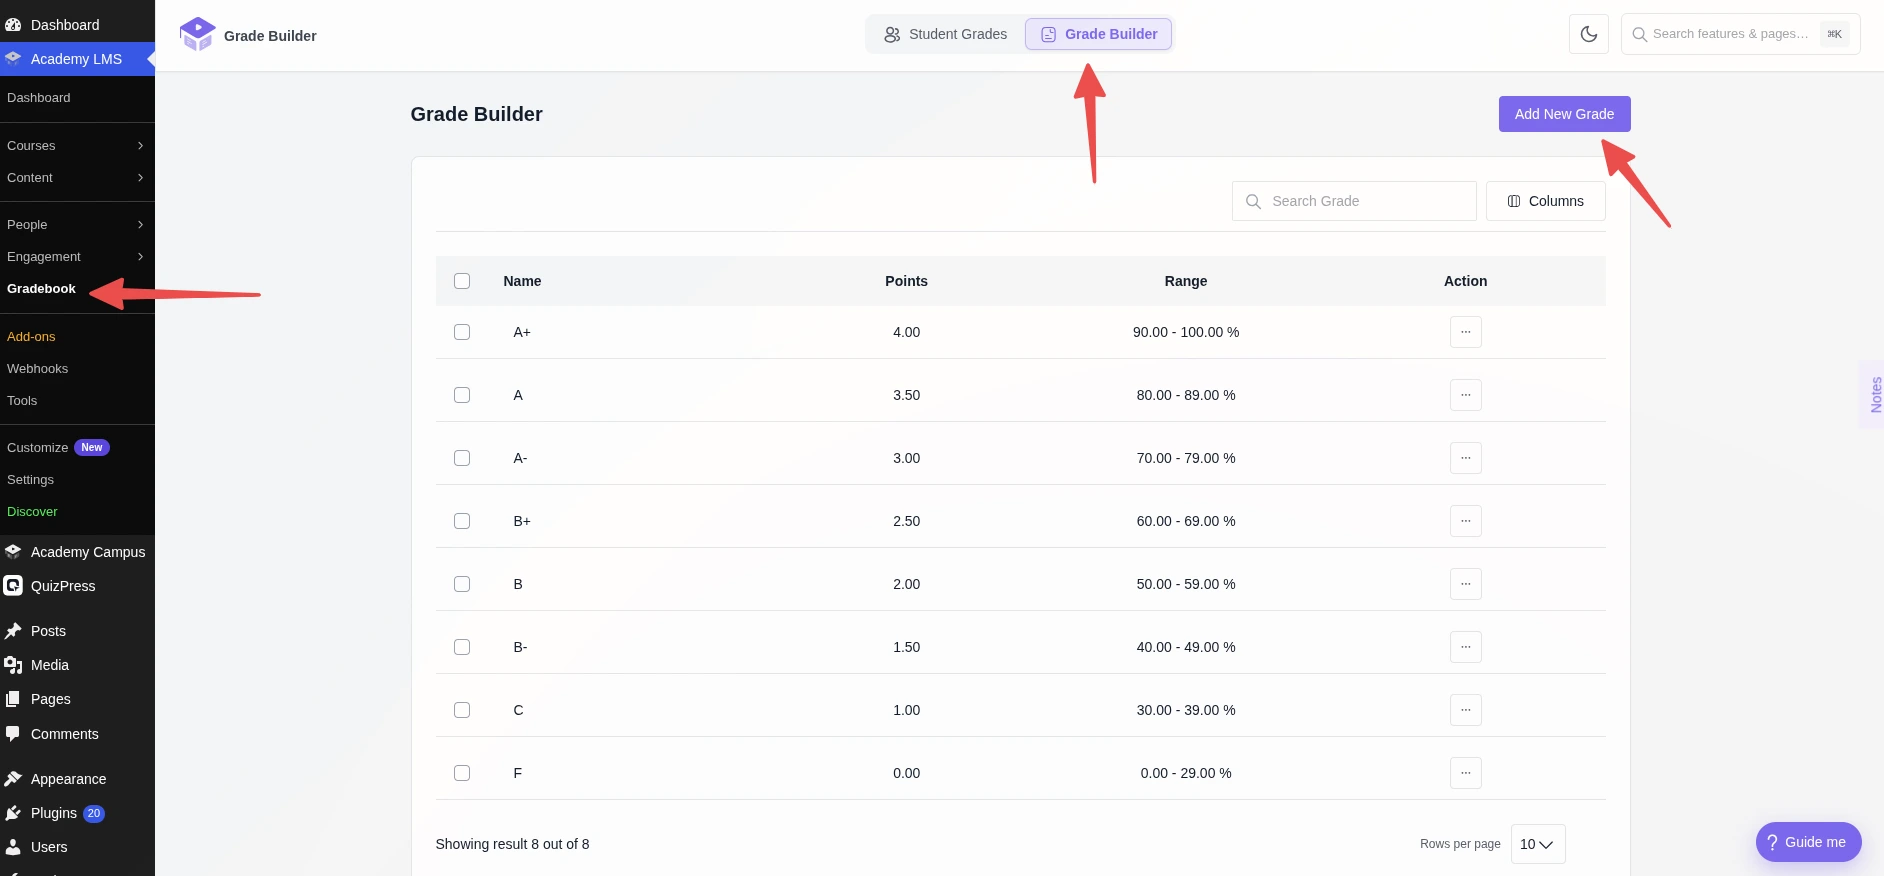
Task: Click the Guide me button
Action: (x=1808, y=842)
